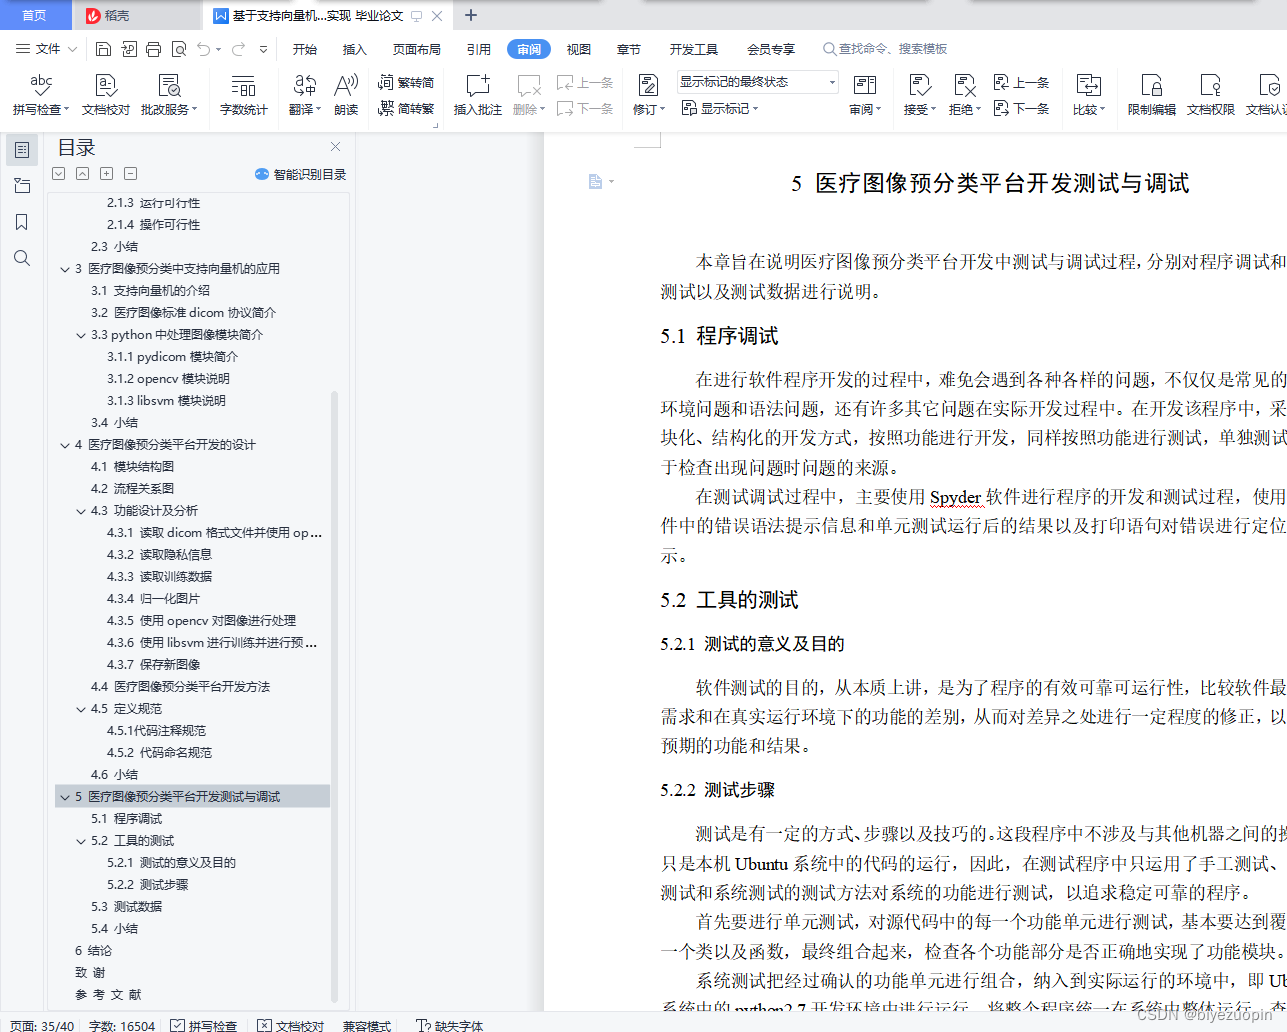This screenshot has height=1032, width=1287.
Task: Open a new tab with the plus button
Action: (x=471, y=15)
